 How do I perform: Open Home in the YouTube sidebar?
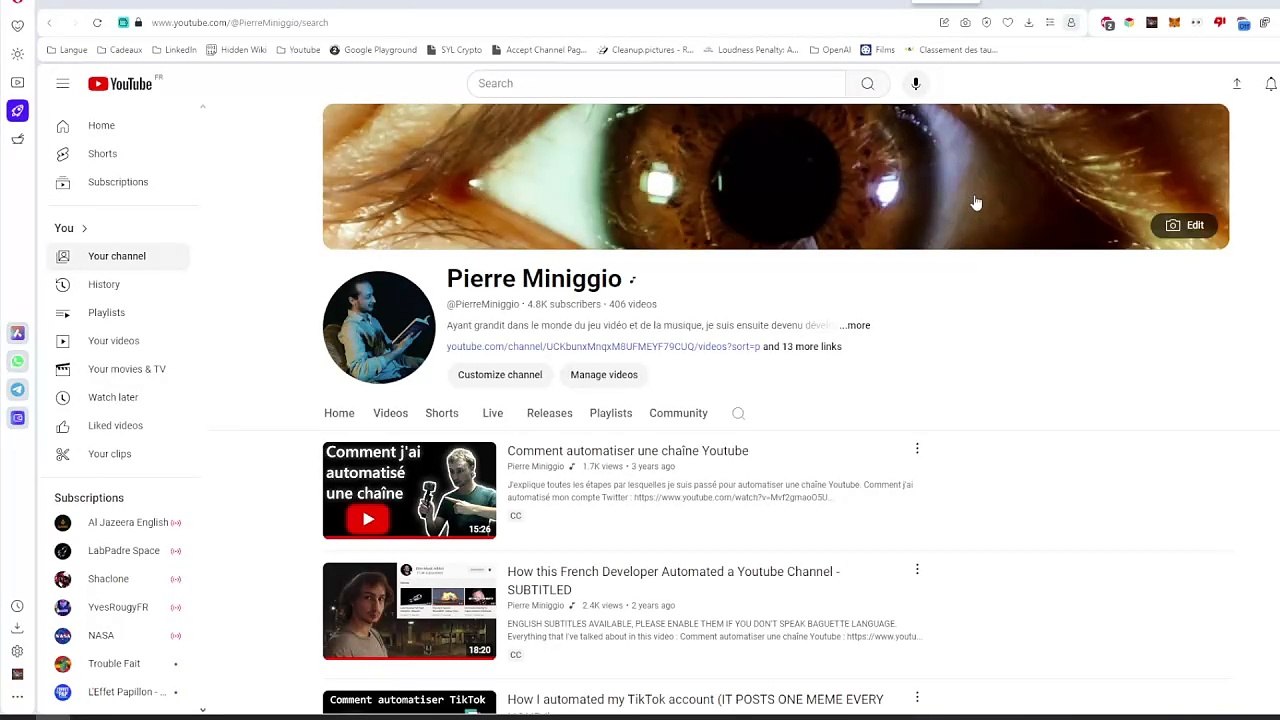coord(117,126)
